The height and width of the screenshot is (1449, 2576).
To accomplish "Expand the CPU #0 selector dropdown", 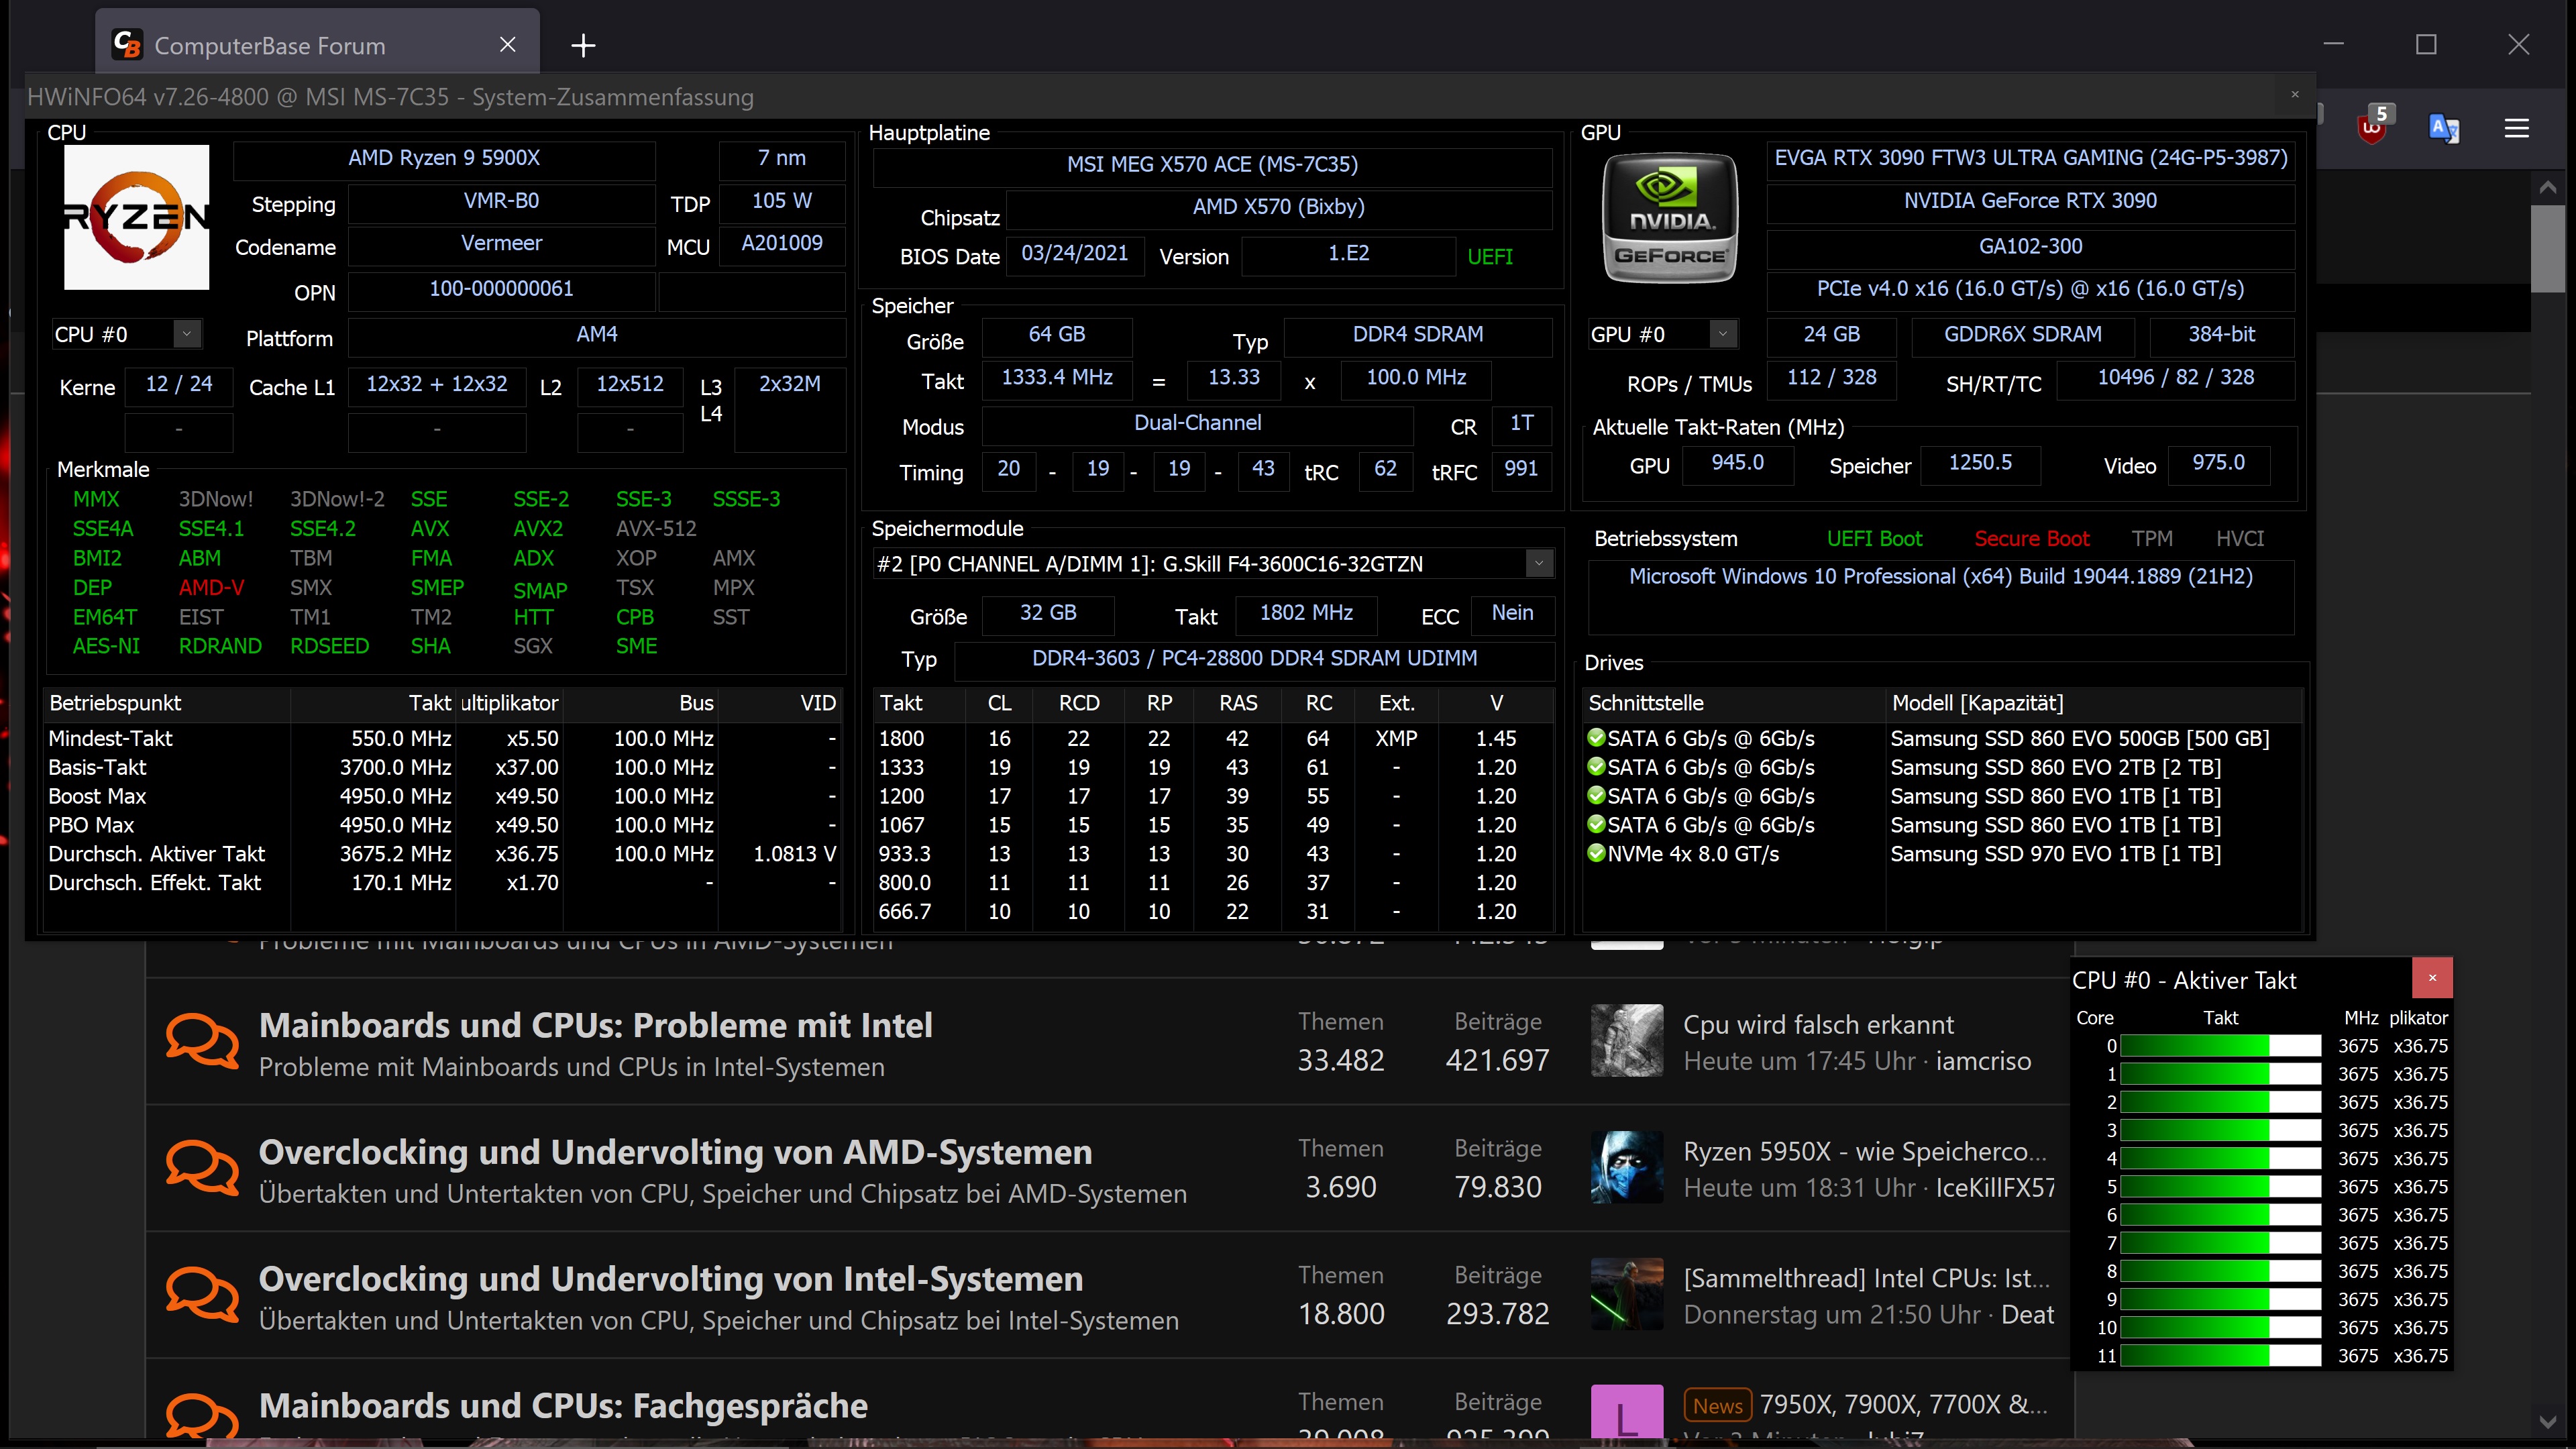I will 187,334.
